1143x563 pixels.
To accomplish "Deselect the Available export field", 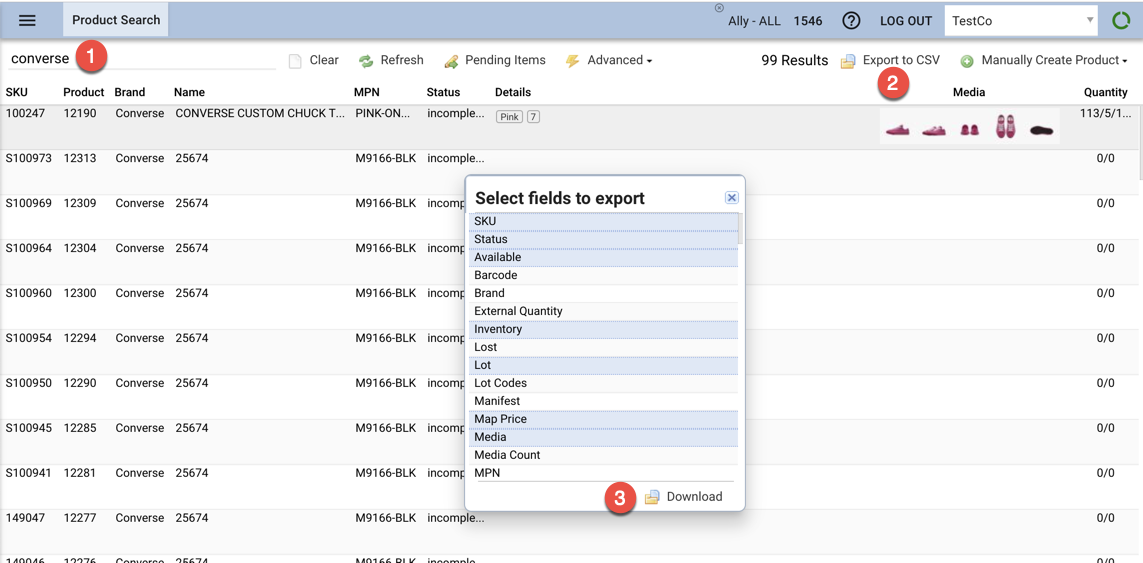I will tap(604, 257).
